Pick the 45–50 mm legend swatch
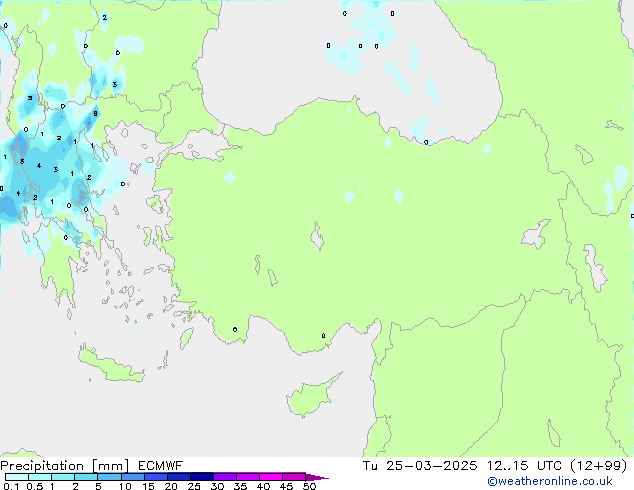Viewport: 634px width, 490px height. coord(294,477)
